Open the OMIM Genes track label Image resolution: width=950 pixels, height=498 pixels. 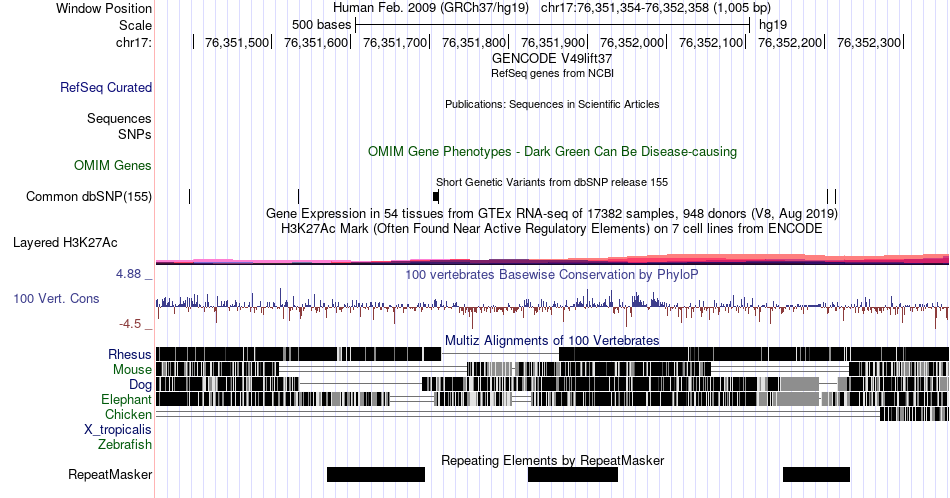(113, 165)
